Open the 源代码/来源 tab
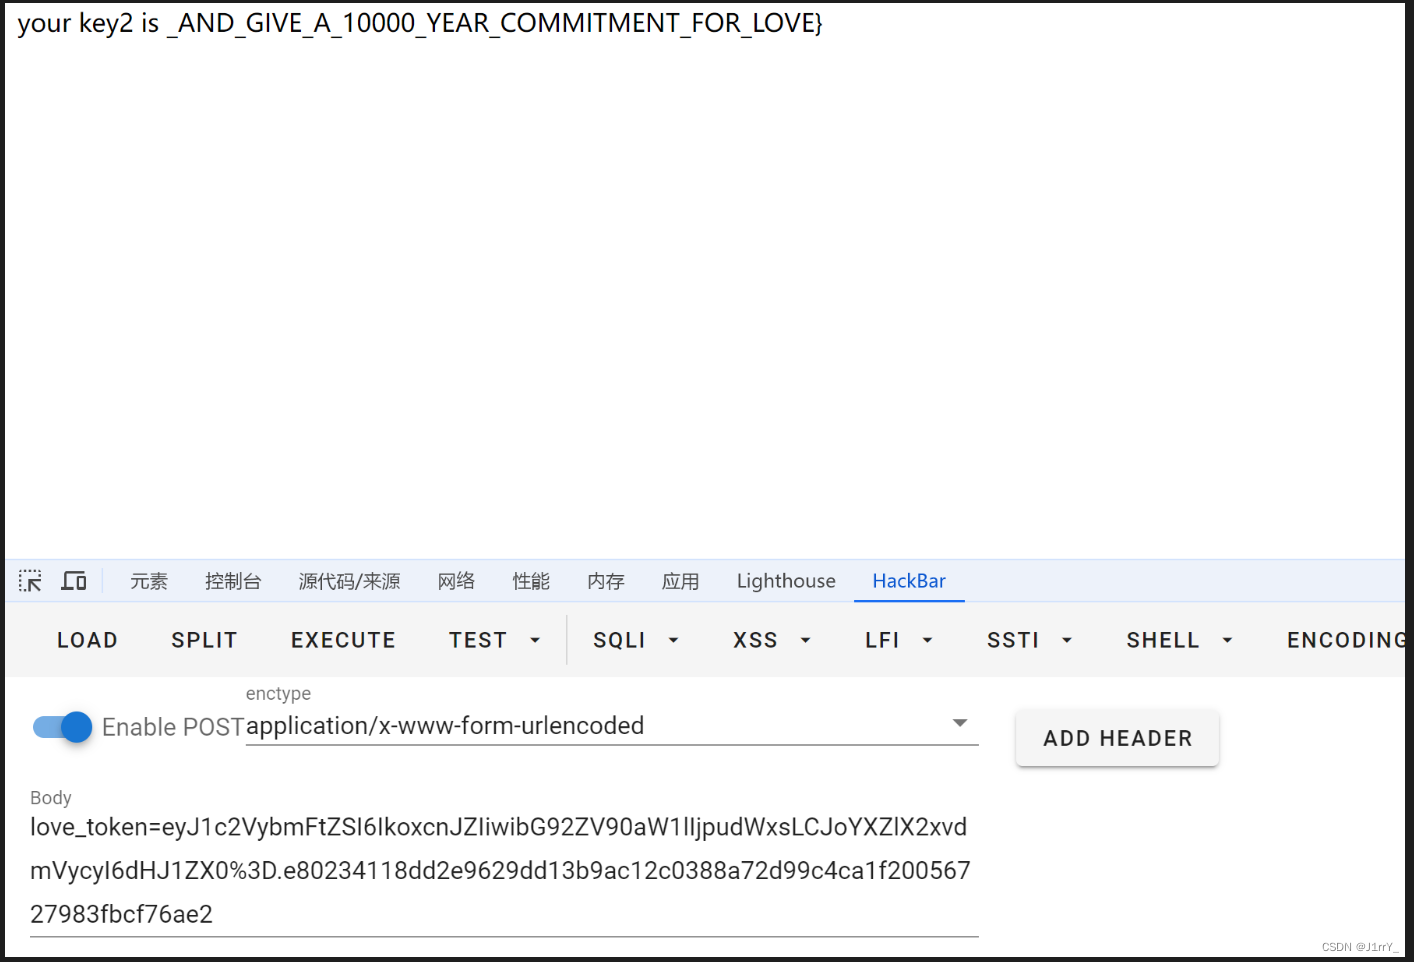This screenshot has width=1414, height=962. pyautogui.click(x=349, y=581)
